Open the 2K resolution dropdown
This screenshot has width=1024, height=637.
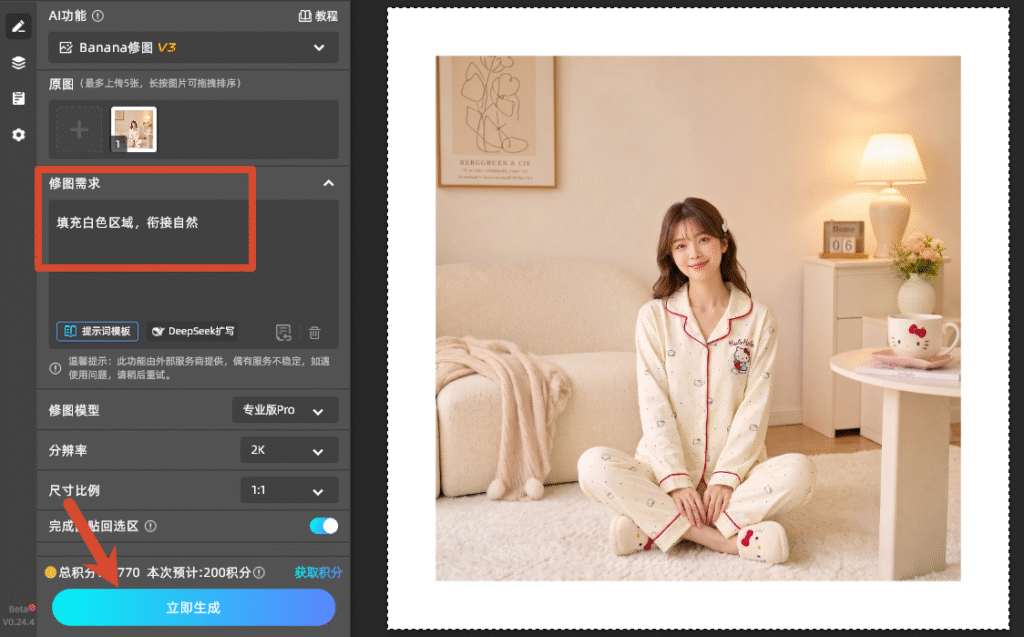pyautogui.click(x=289, y=450)
